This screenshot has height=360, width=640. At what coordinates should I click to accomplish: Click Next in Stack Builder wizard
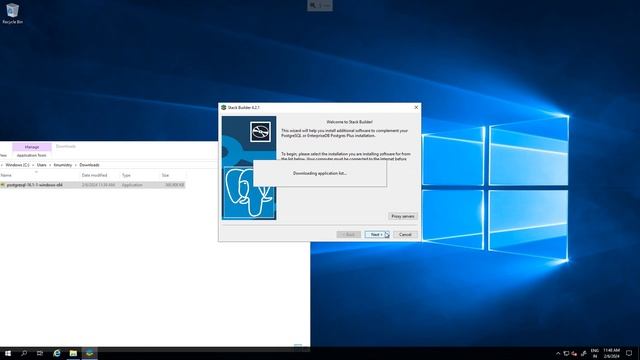377,234
